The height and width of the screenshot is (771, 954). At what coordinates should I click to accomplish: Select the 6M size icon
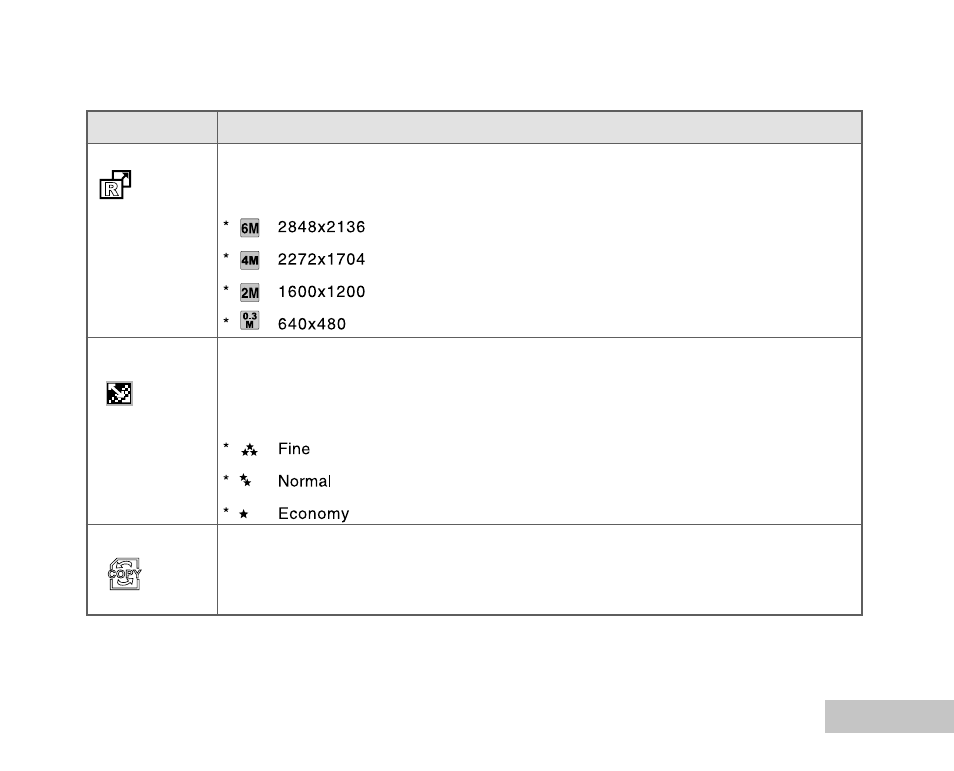(249, 228)
